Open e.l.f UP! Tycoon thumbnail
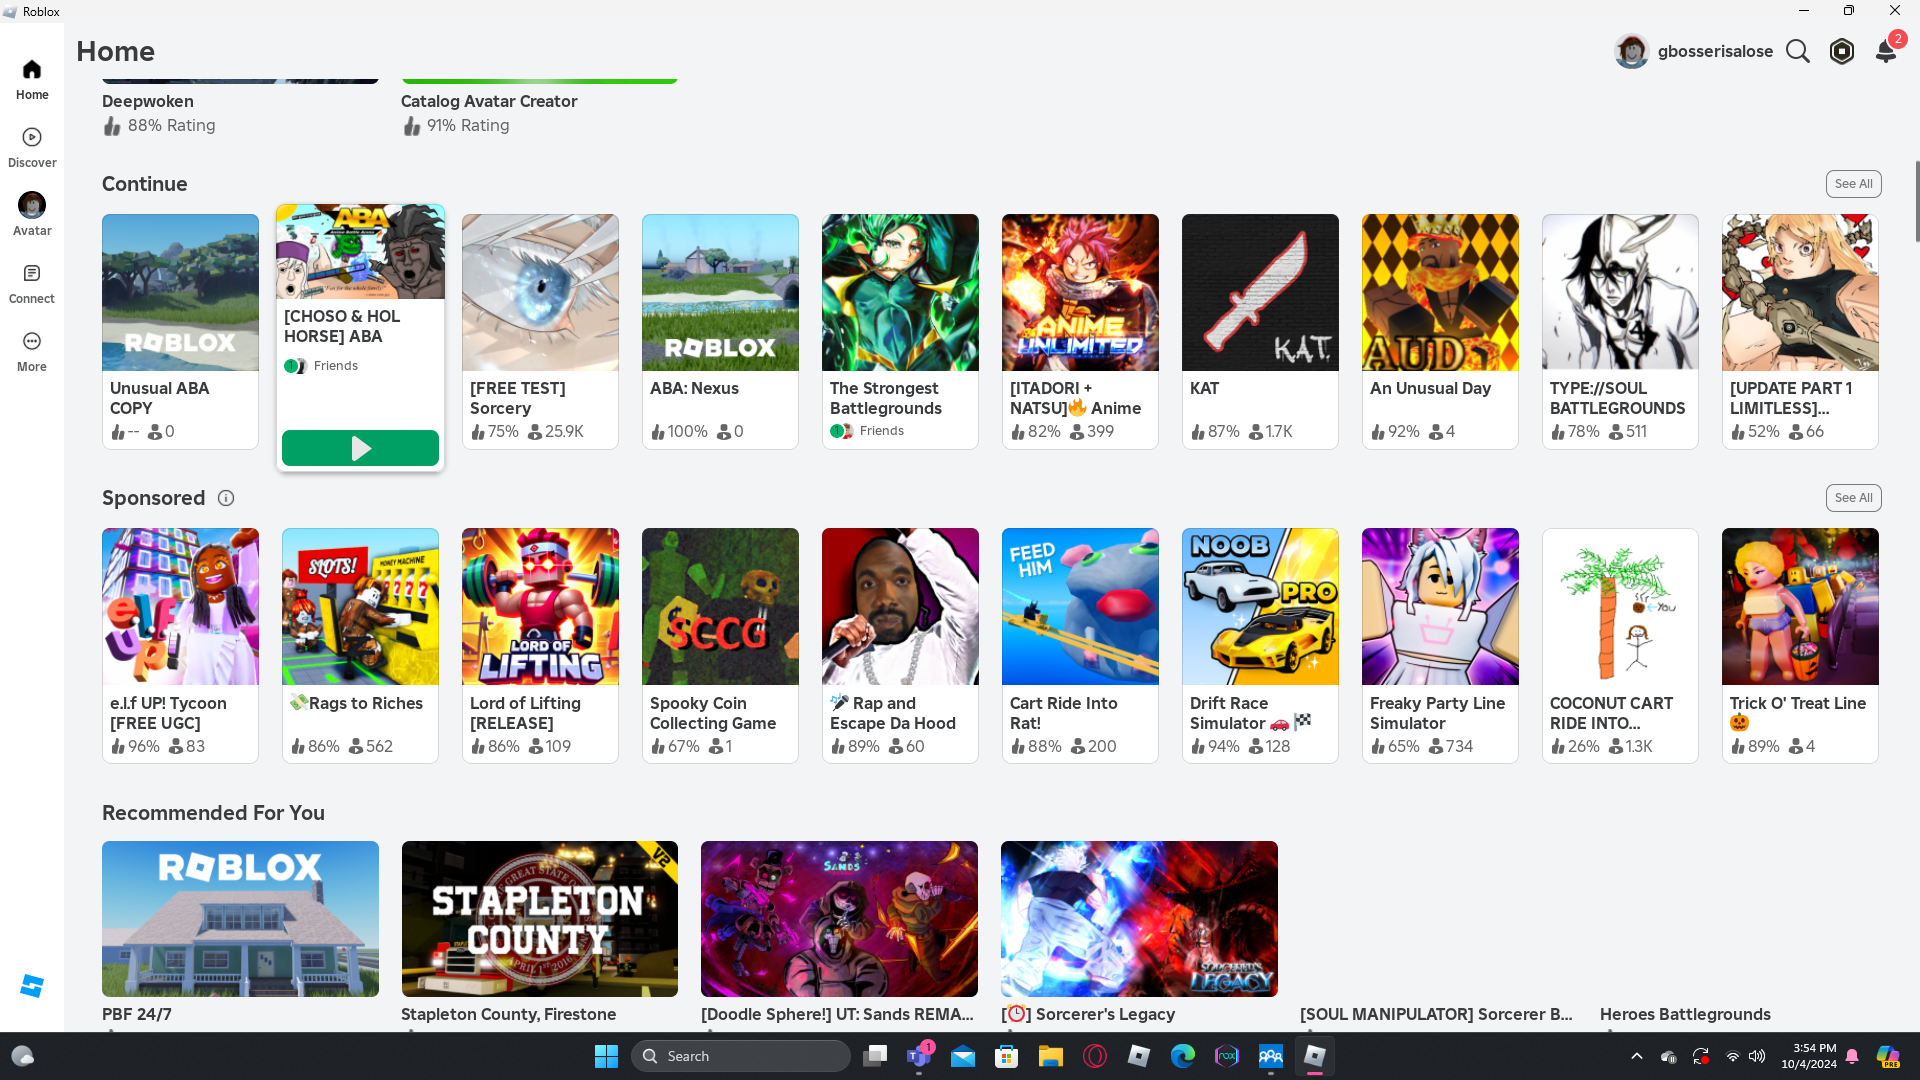The height and width of the screenshot is (1080, 1920). click(180, 606)
